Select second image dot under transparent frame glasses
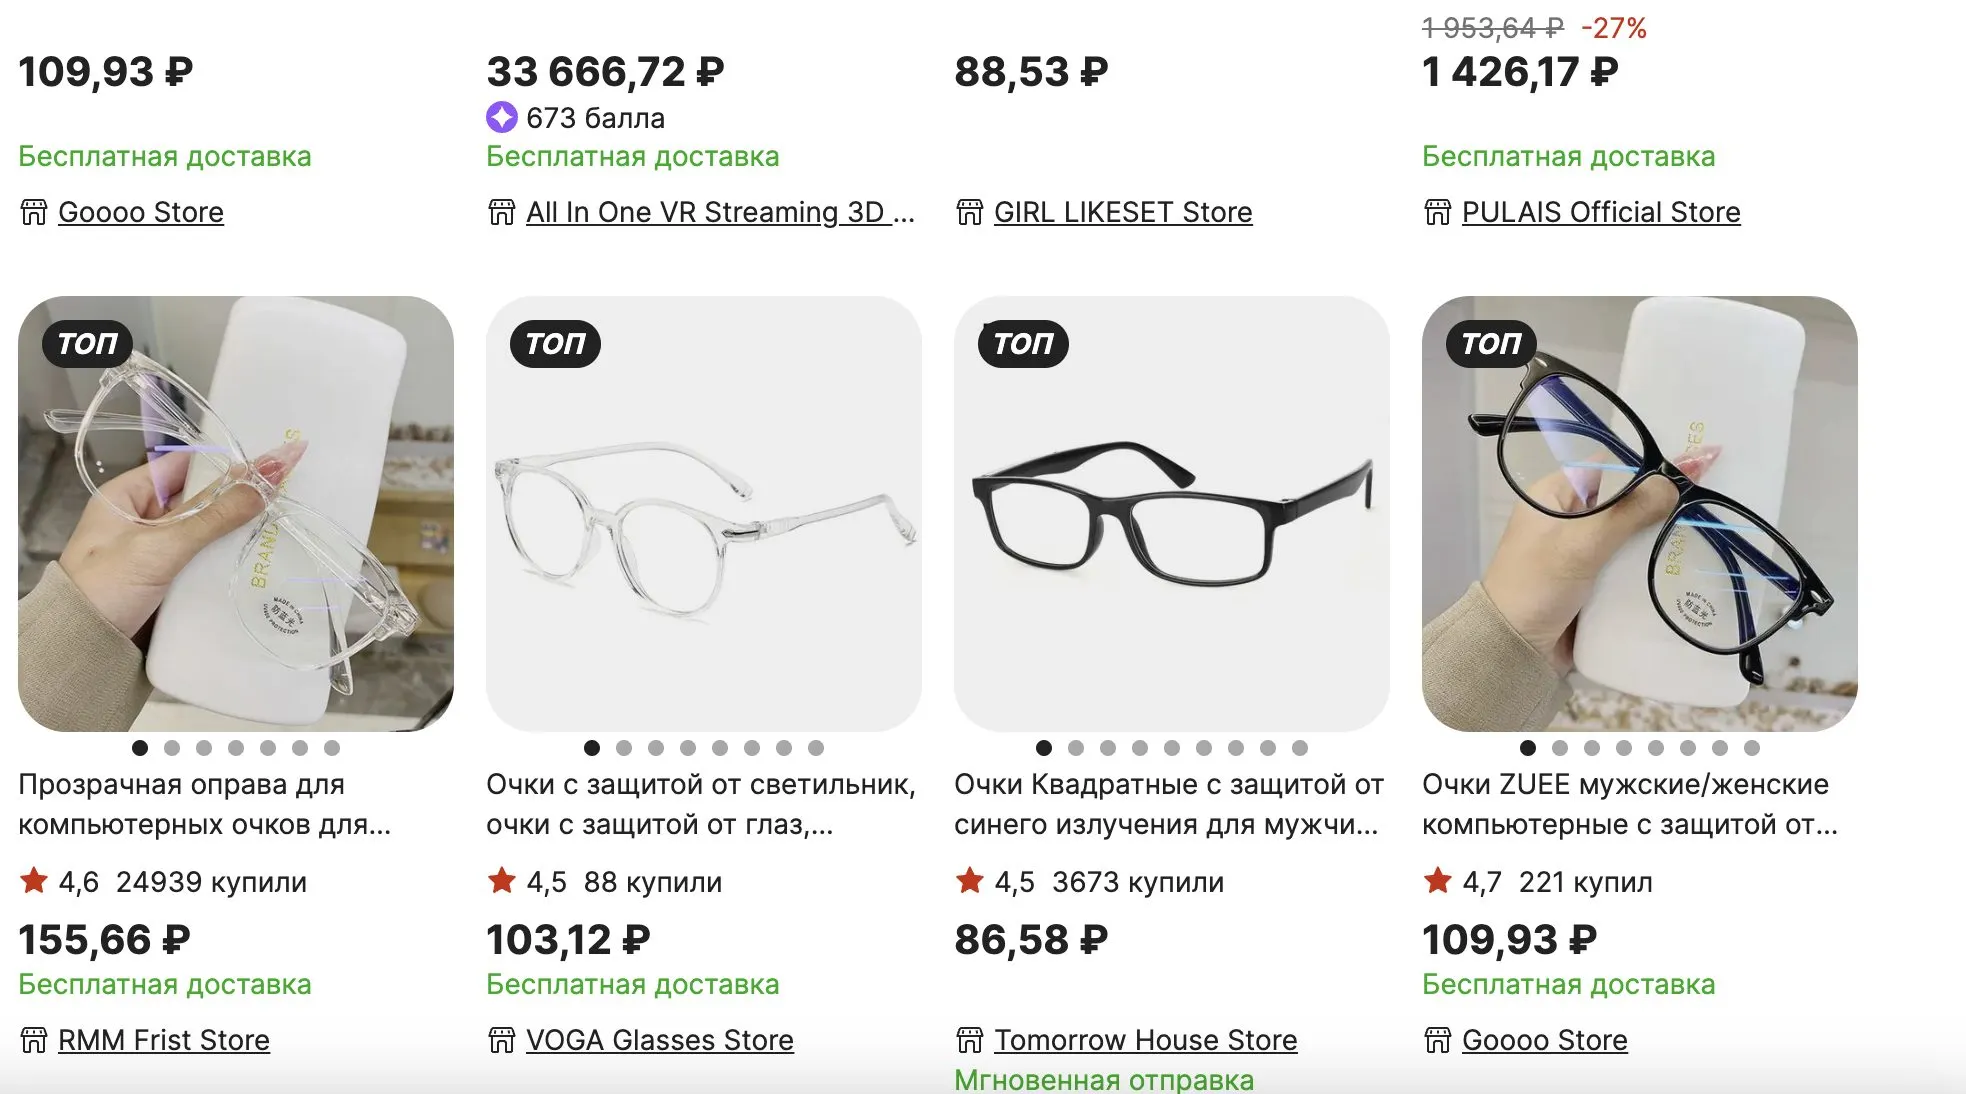This screenshot has height=1094, width=1966. tap(172, 748)
